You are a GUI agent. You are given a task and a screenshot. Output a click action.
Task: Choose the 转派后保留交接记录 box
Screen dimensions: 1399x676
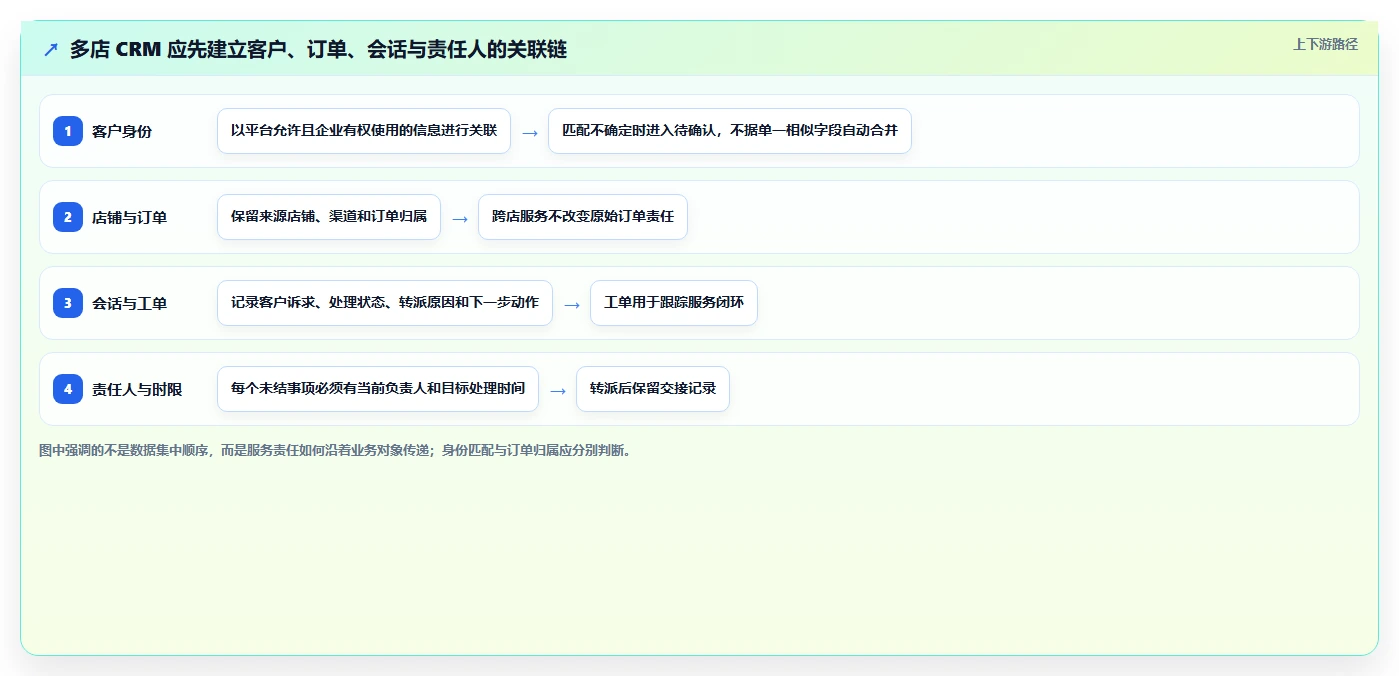pos(653,389)
